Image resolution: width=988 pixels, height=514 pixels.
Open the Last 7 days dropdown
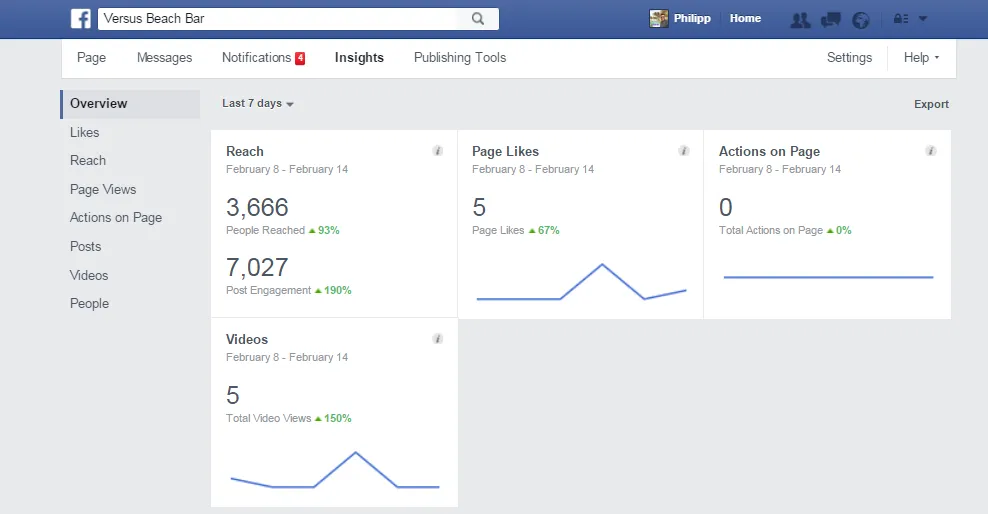258,103
